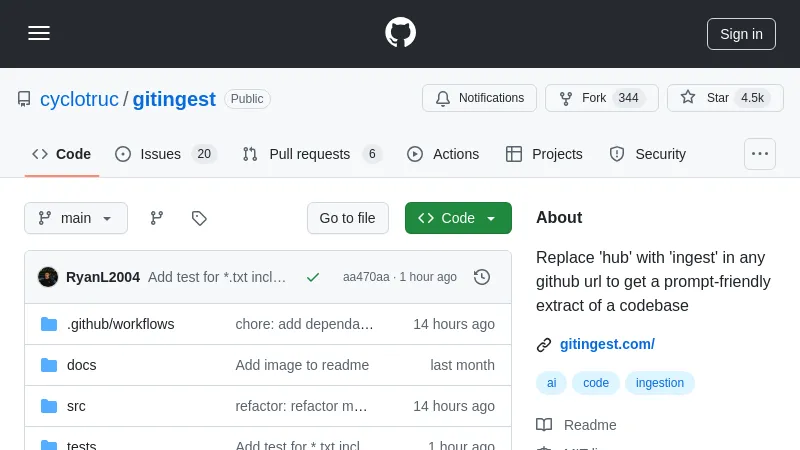
Task: Switch to the Pull requests tab
Action: pos(311,154)
